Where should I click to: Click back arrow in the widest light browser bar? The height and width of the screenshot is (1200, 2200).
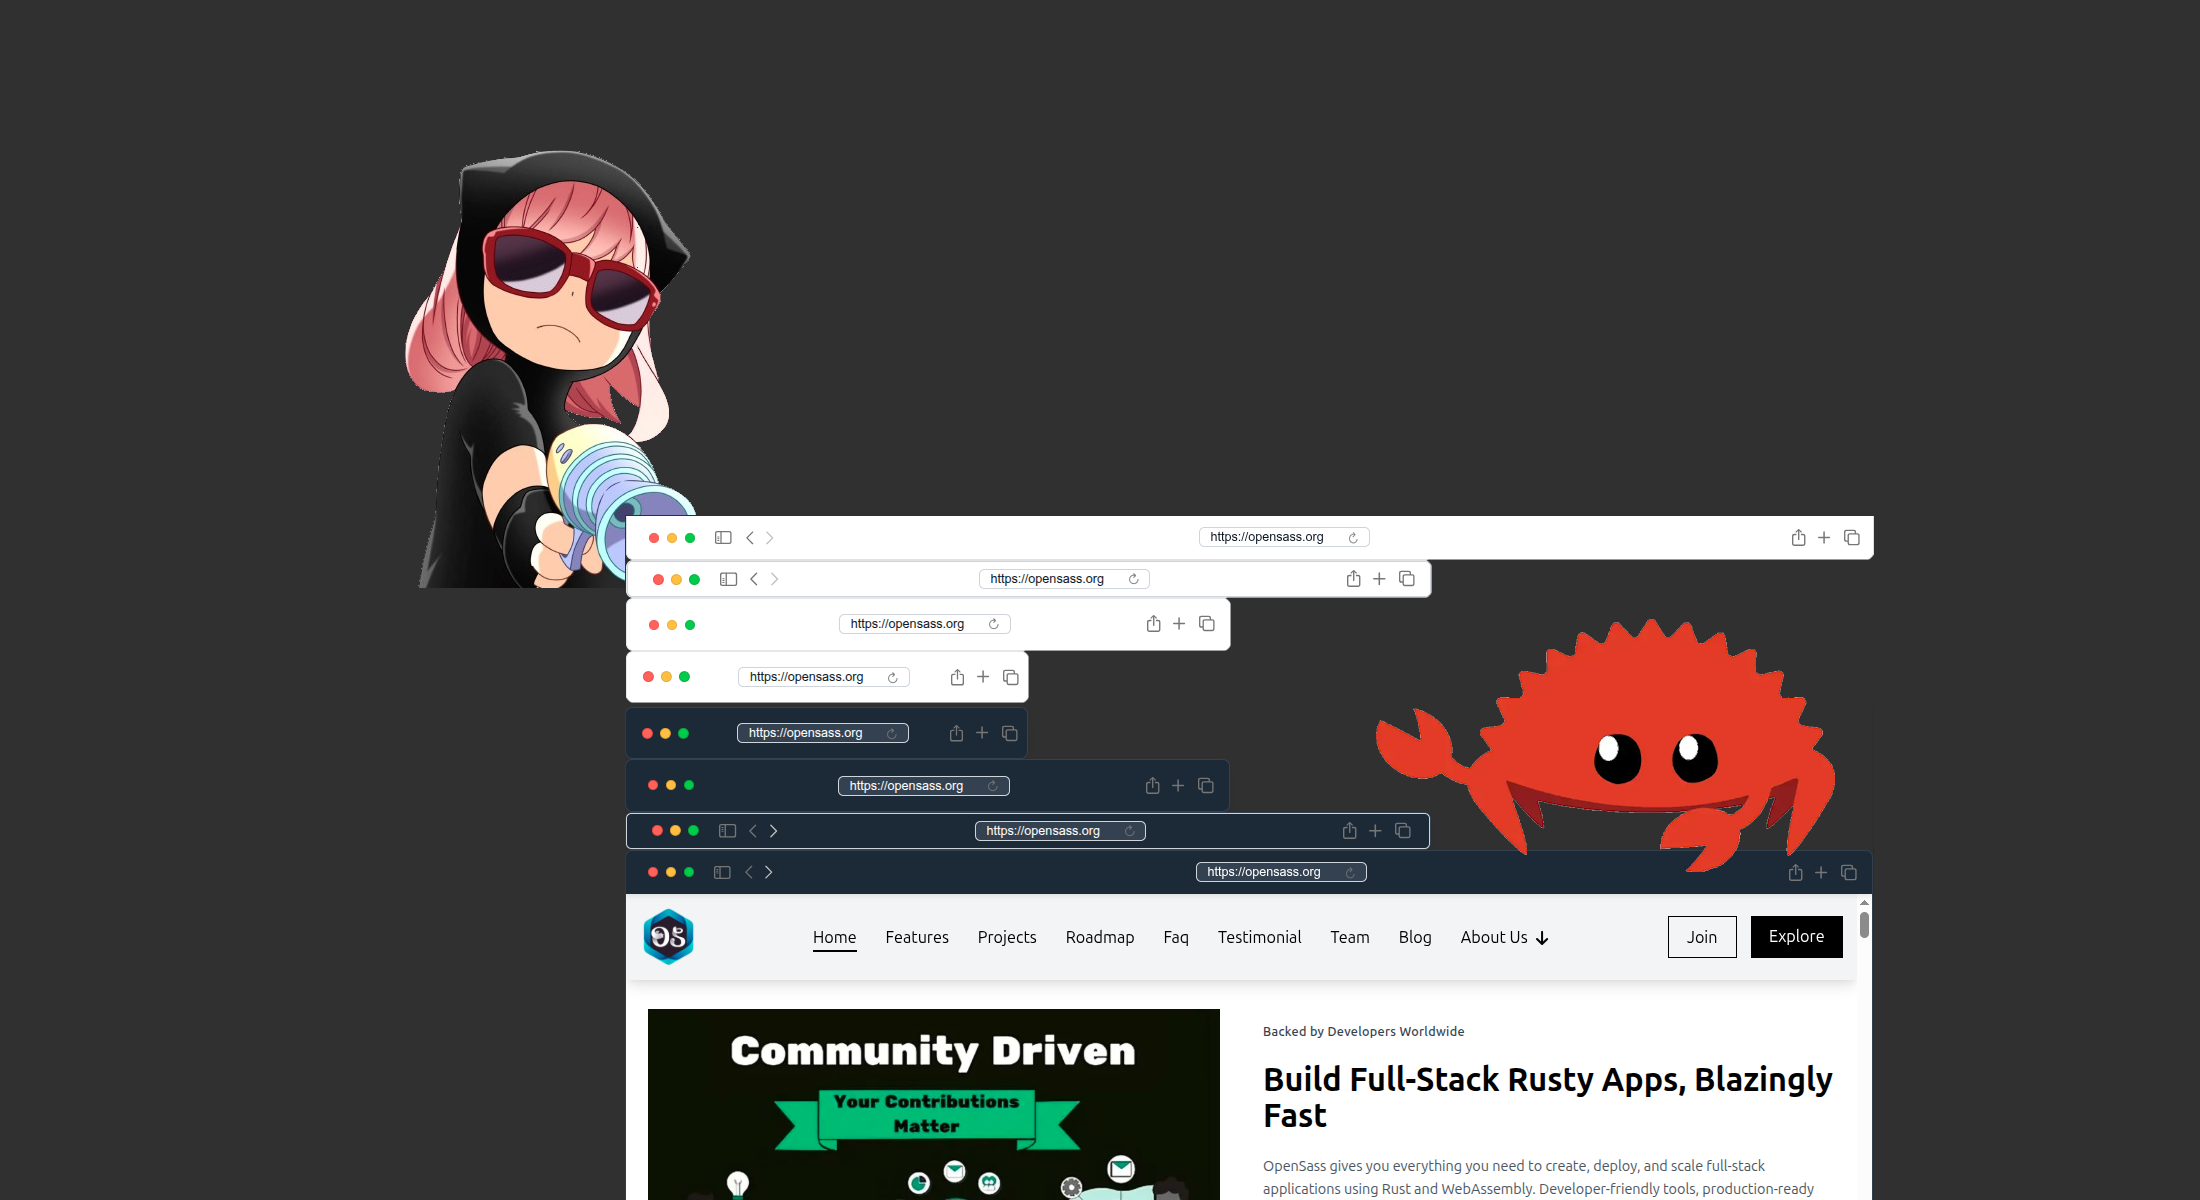[750, 538]
